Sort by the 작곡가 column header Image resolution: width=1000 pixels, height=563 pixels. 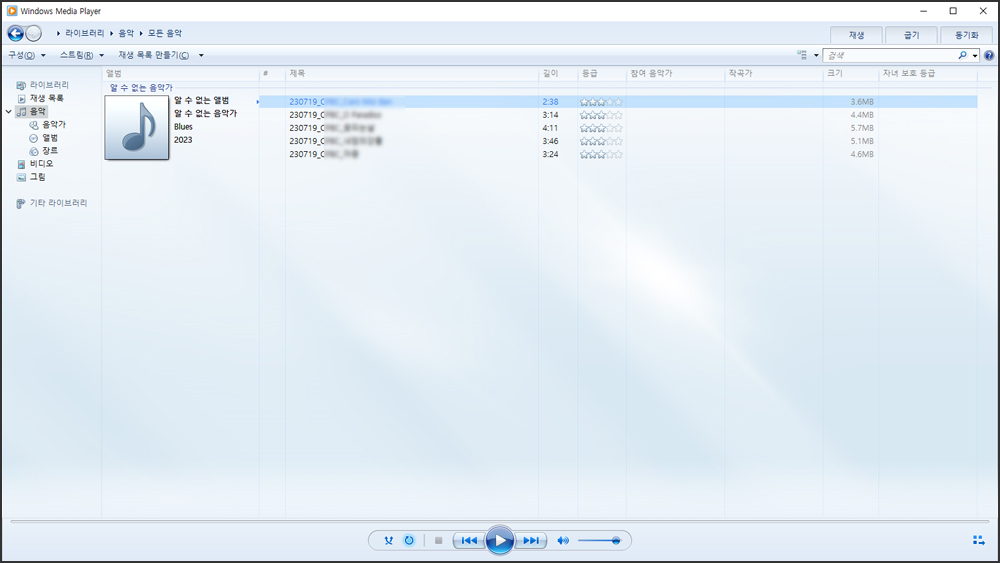(x=774, y=74)
